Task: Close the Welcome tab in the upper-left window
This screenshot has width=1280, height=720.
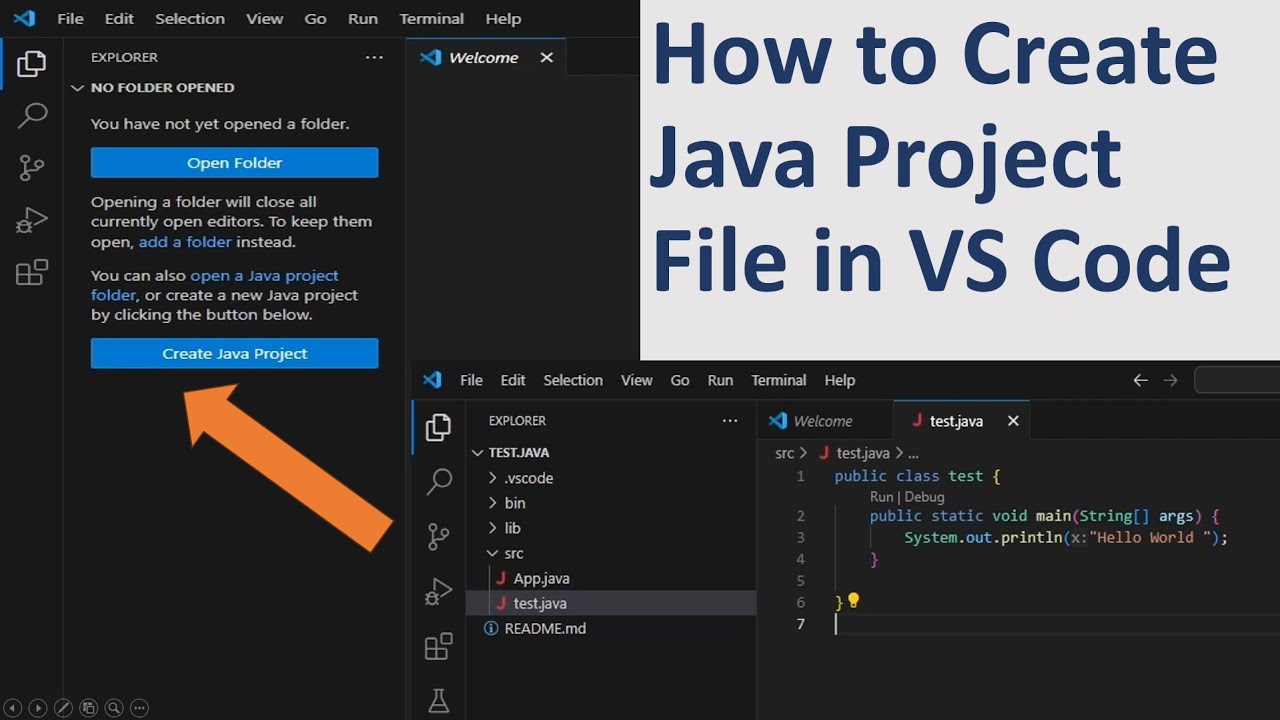Action: tap(546, 58)
